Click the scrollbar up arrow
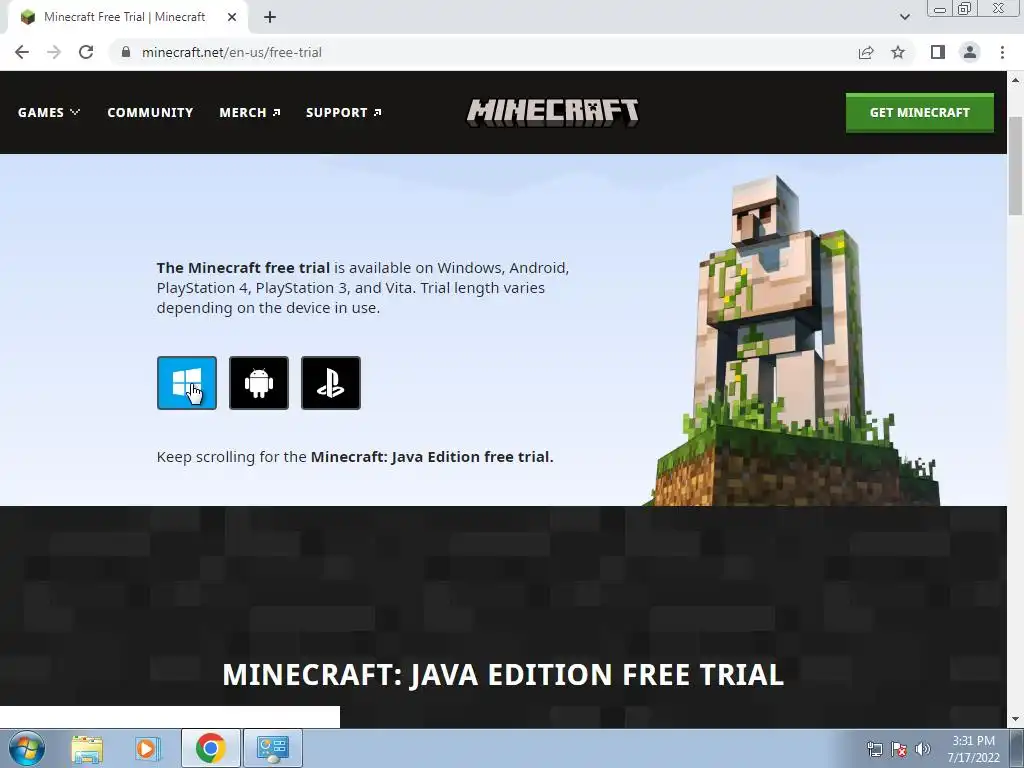1024x768 pixels. 1016,80
